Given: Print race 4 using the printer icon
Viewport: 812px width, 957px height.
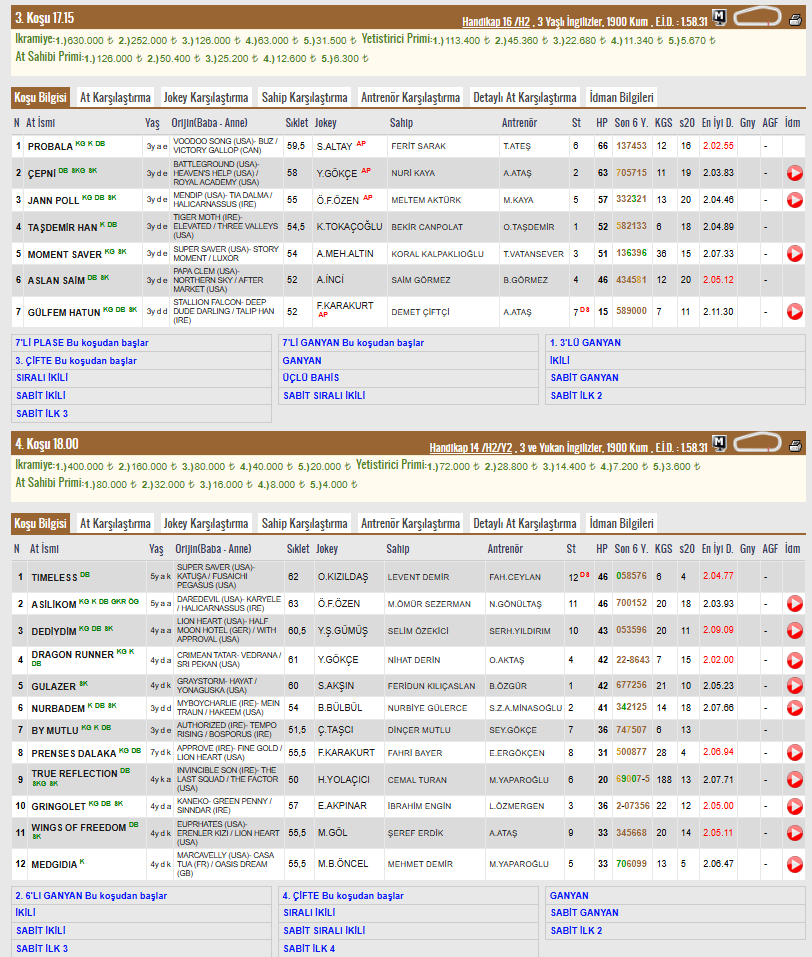Looking at the screenshot, I should [795, 446].
